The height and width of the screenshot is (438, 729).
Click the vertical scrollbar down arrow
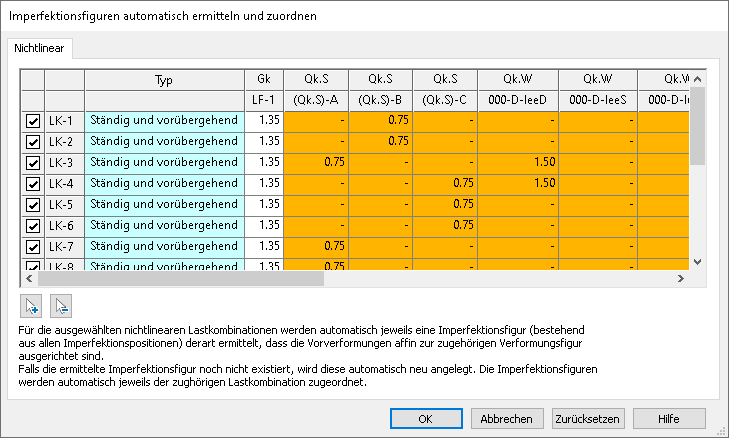pyautogui.click(x=697, y=262)
